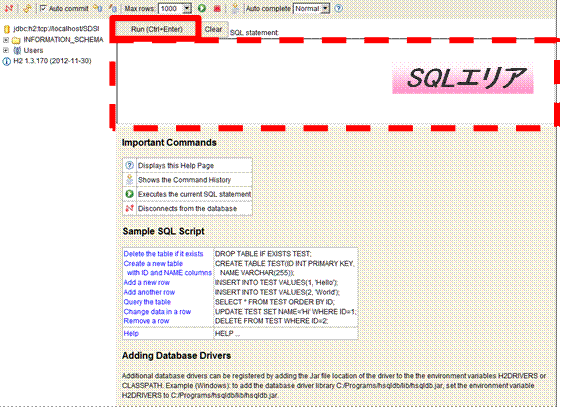Screen dimensions: 561x407
Task: Select the H2 1.3.170 version entry
Action: (x=52, y=61)
